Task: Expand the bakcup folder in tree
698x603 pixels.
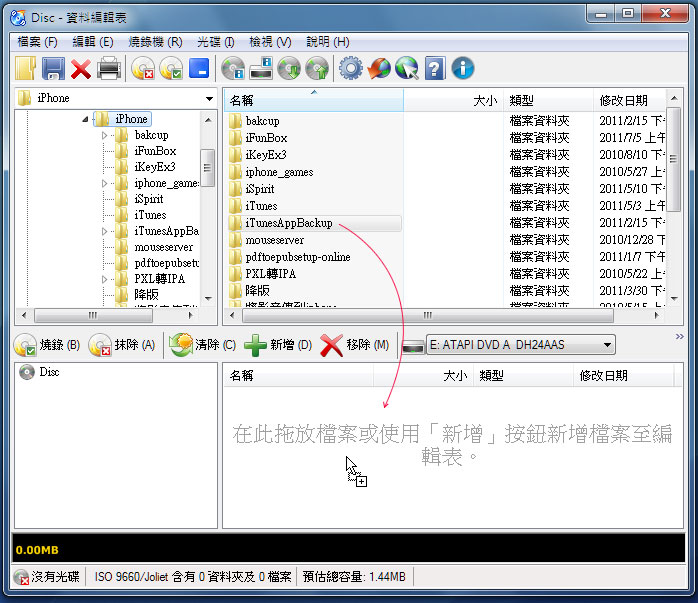Action: point(104,135)
